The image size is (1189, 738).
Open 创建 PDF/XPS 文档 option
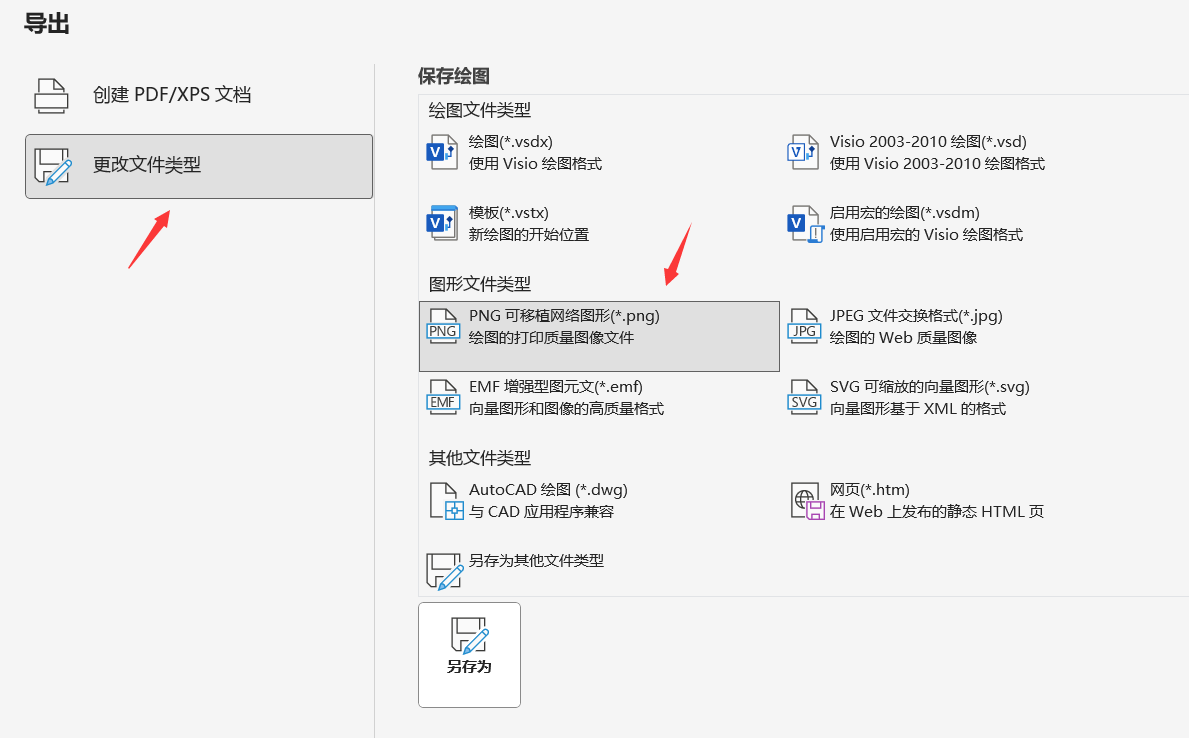(x=199, y=96)
